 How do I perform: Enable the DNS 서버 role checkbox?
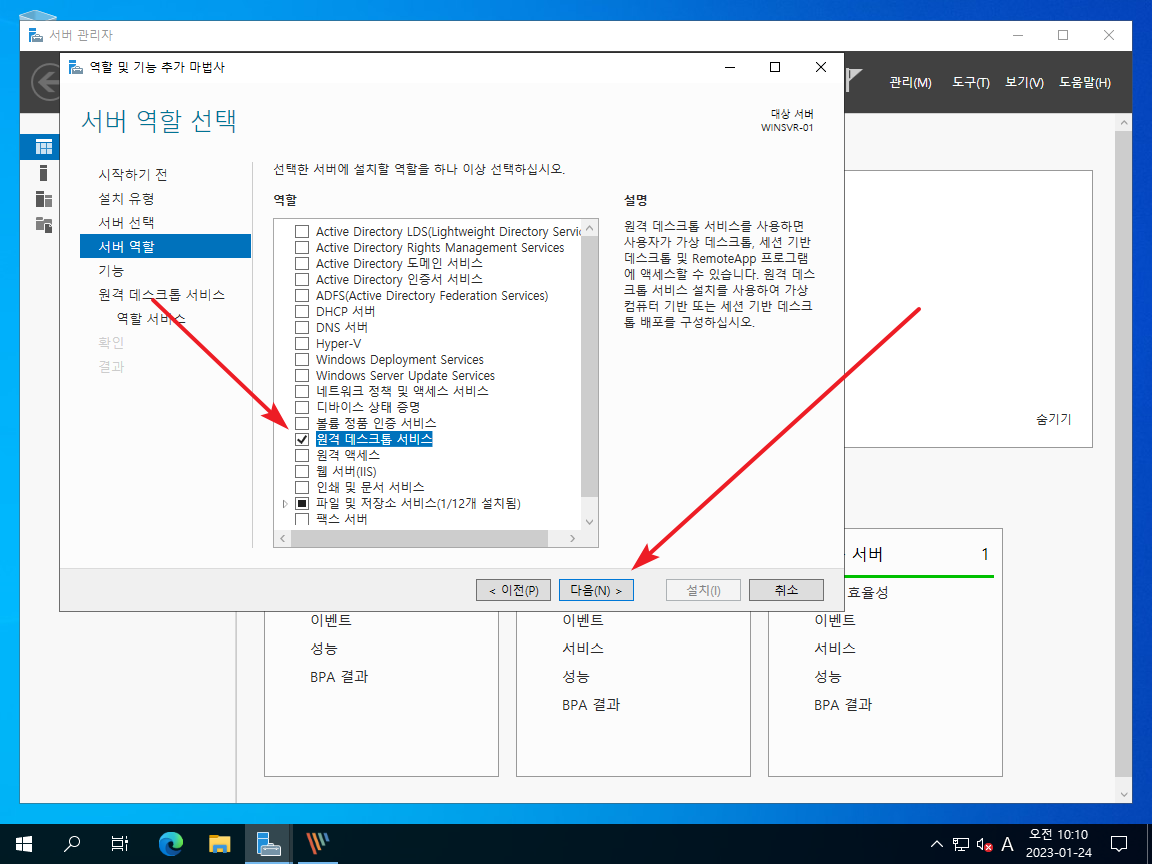tap(302, 327)
